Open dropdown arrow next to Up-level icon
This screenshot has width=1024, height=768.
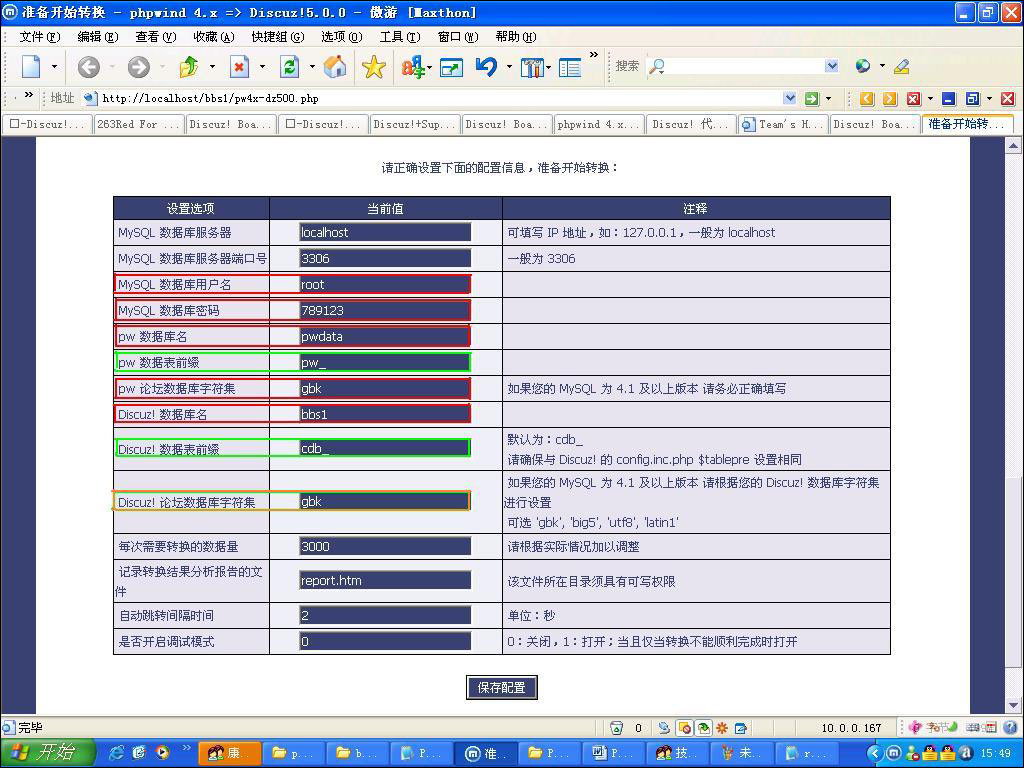click(212, 67)
